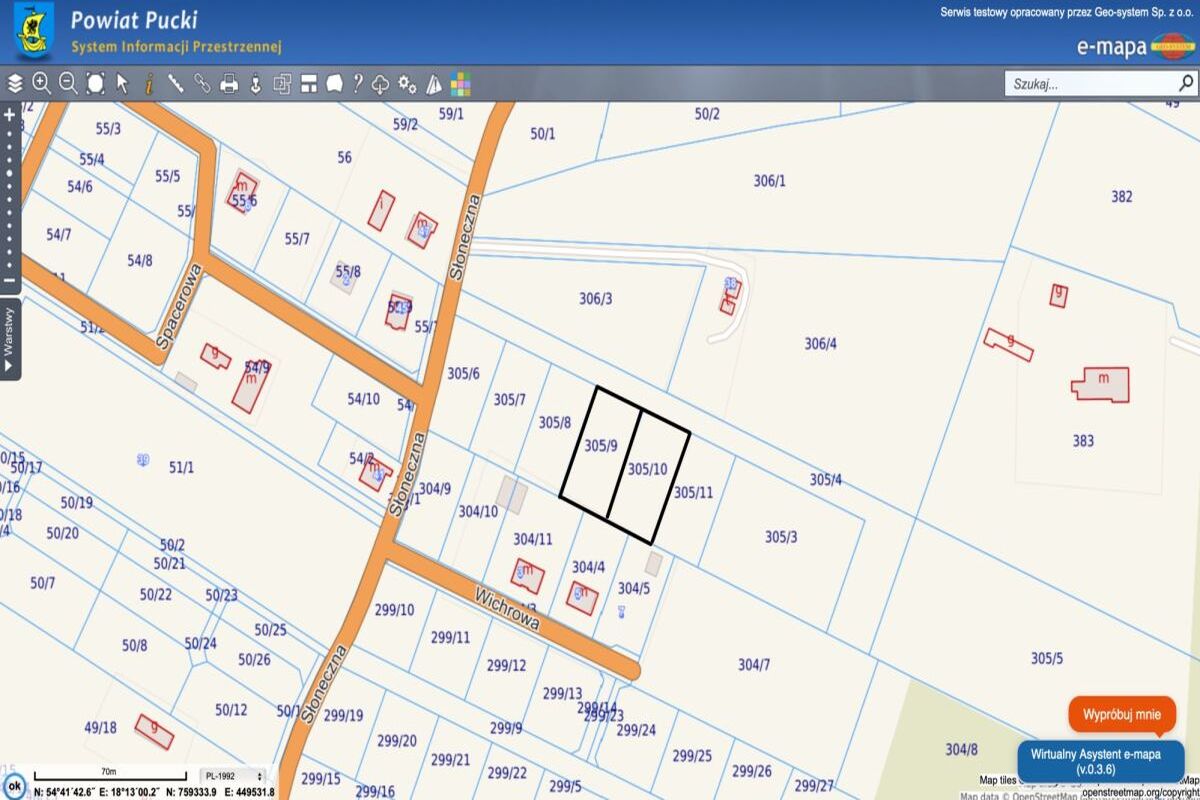The image size is (1200, 800).
Task: Open Wirtualny Asystent e-mapa button
Action: [1100, 761]
